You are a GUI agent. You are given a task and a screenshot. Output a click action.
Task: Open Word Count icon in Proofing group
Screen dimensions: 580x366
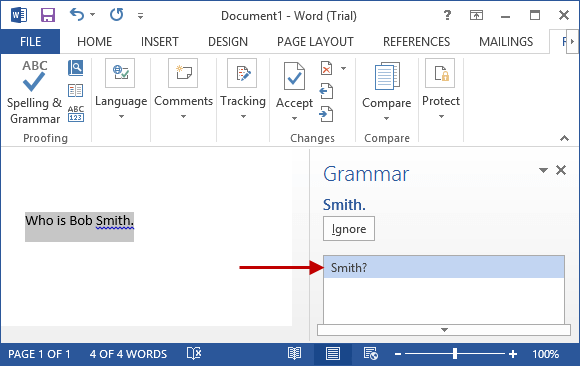coord(75,114)
